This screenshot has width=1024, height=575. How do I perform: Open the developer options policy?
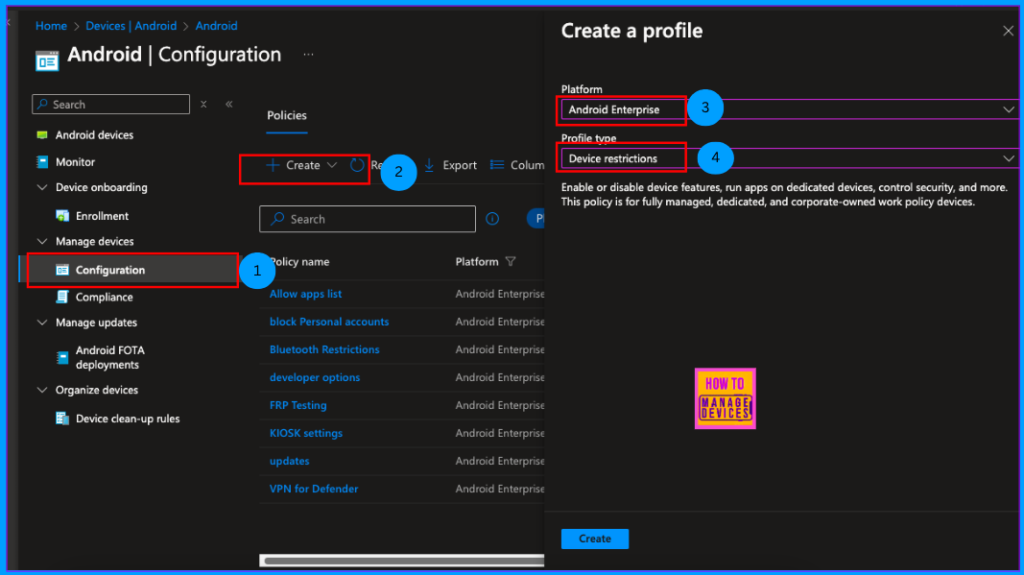(x=315, y=378)
